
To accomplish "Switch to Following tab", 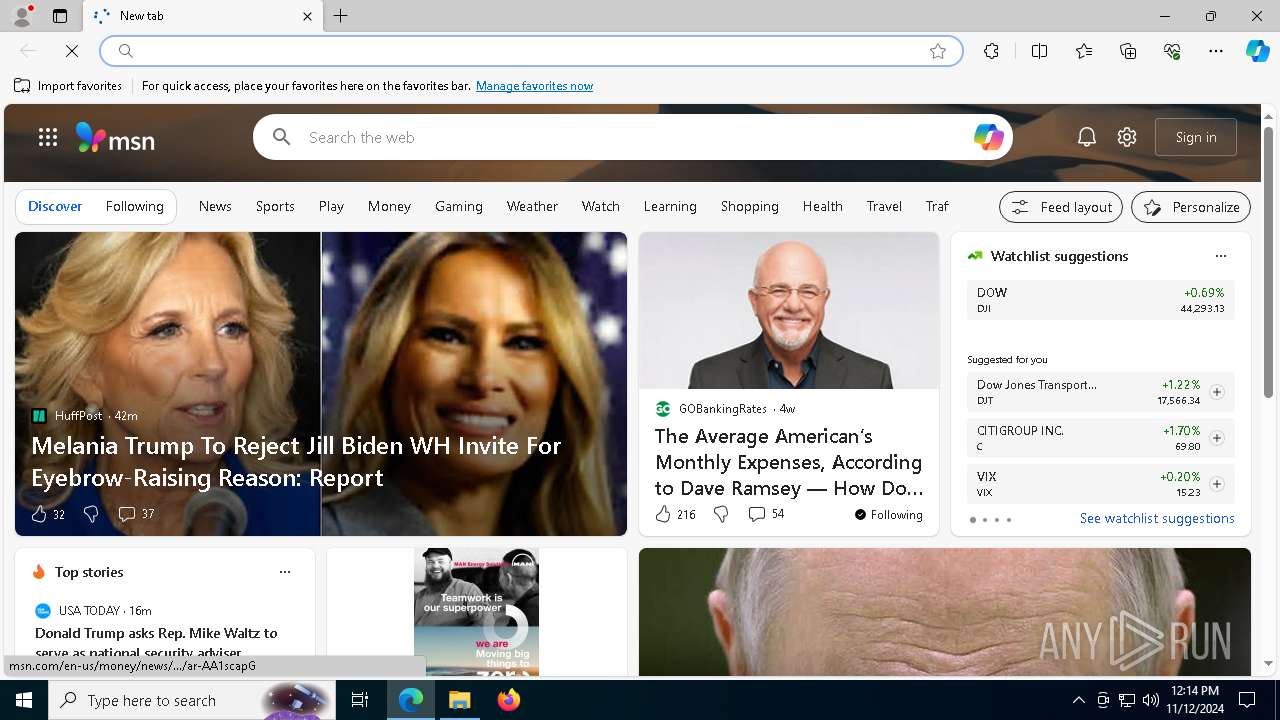I will point(135,207).
